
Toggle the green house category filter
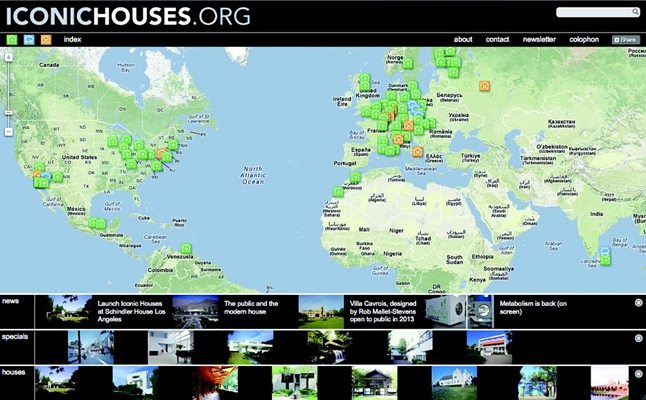point(12,40)
